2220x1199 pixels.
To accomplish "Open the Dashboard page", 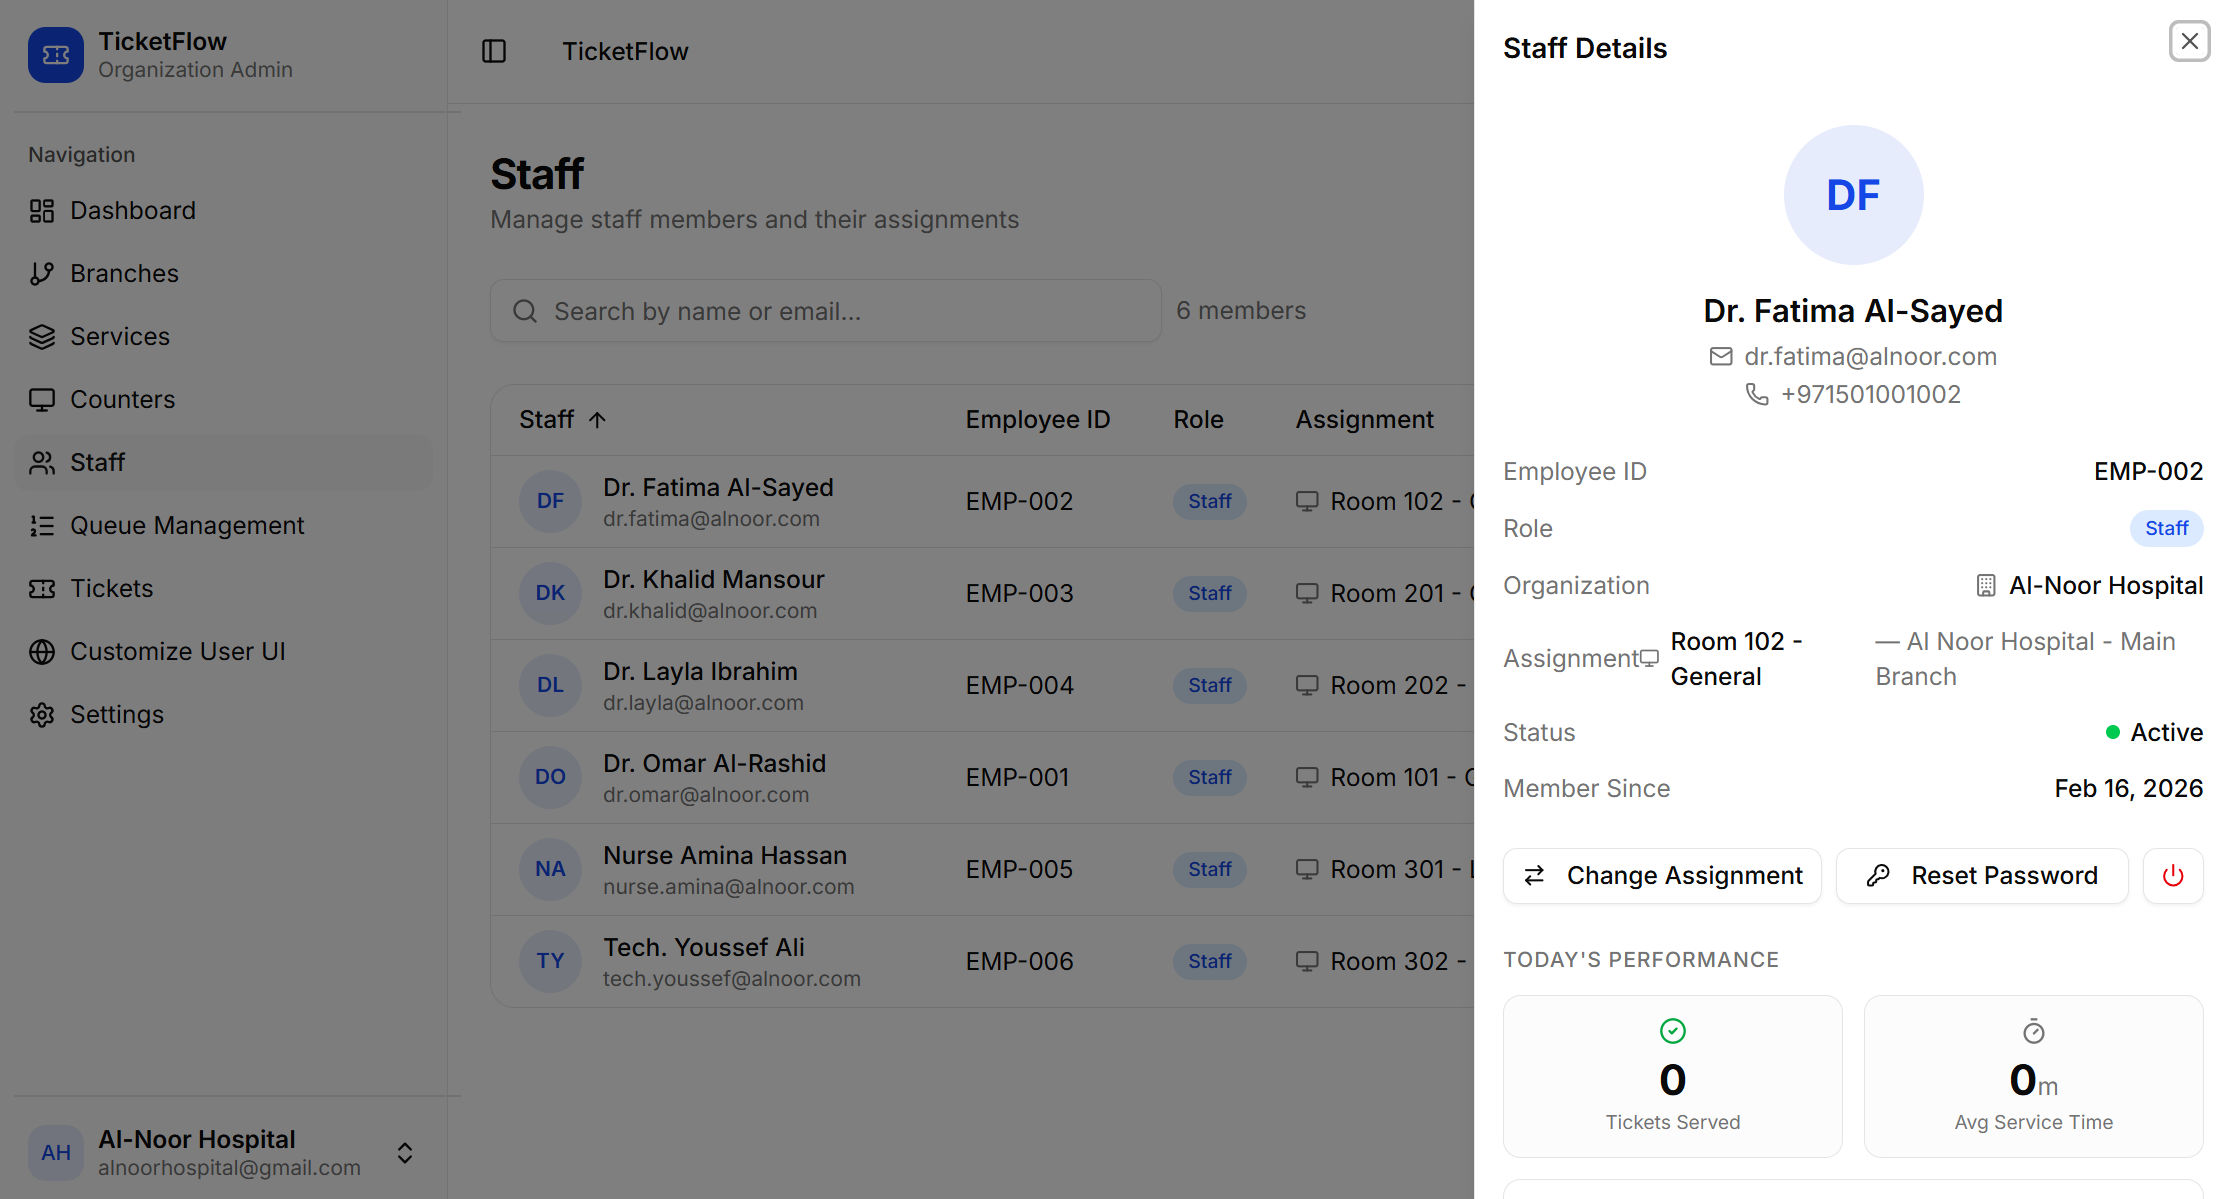I will [x=133, y=210].
